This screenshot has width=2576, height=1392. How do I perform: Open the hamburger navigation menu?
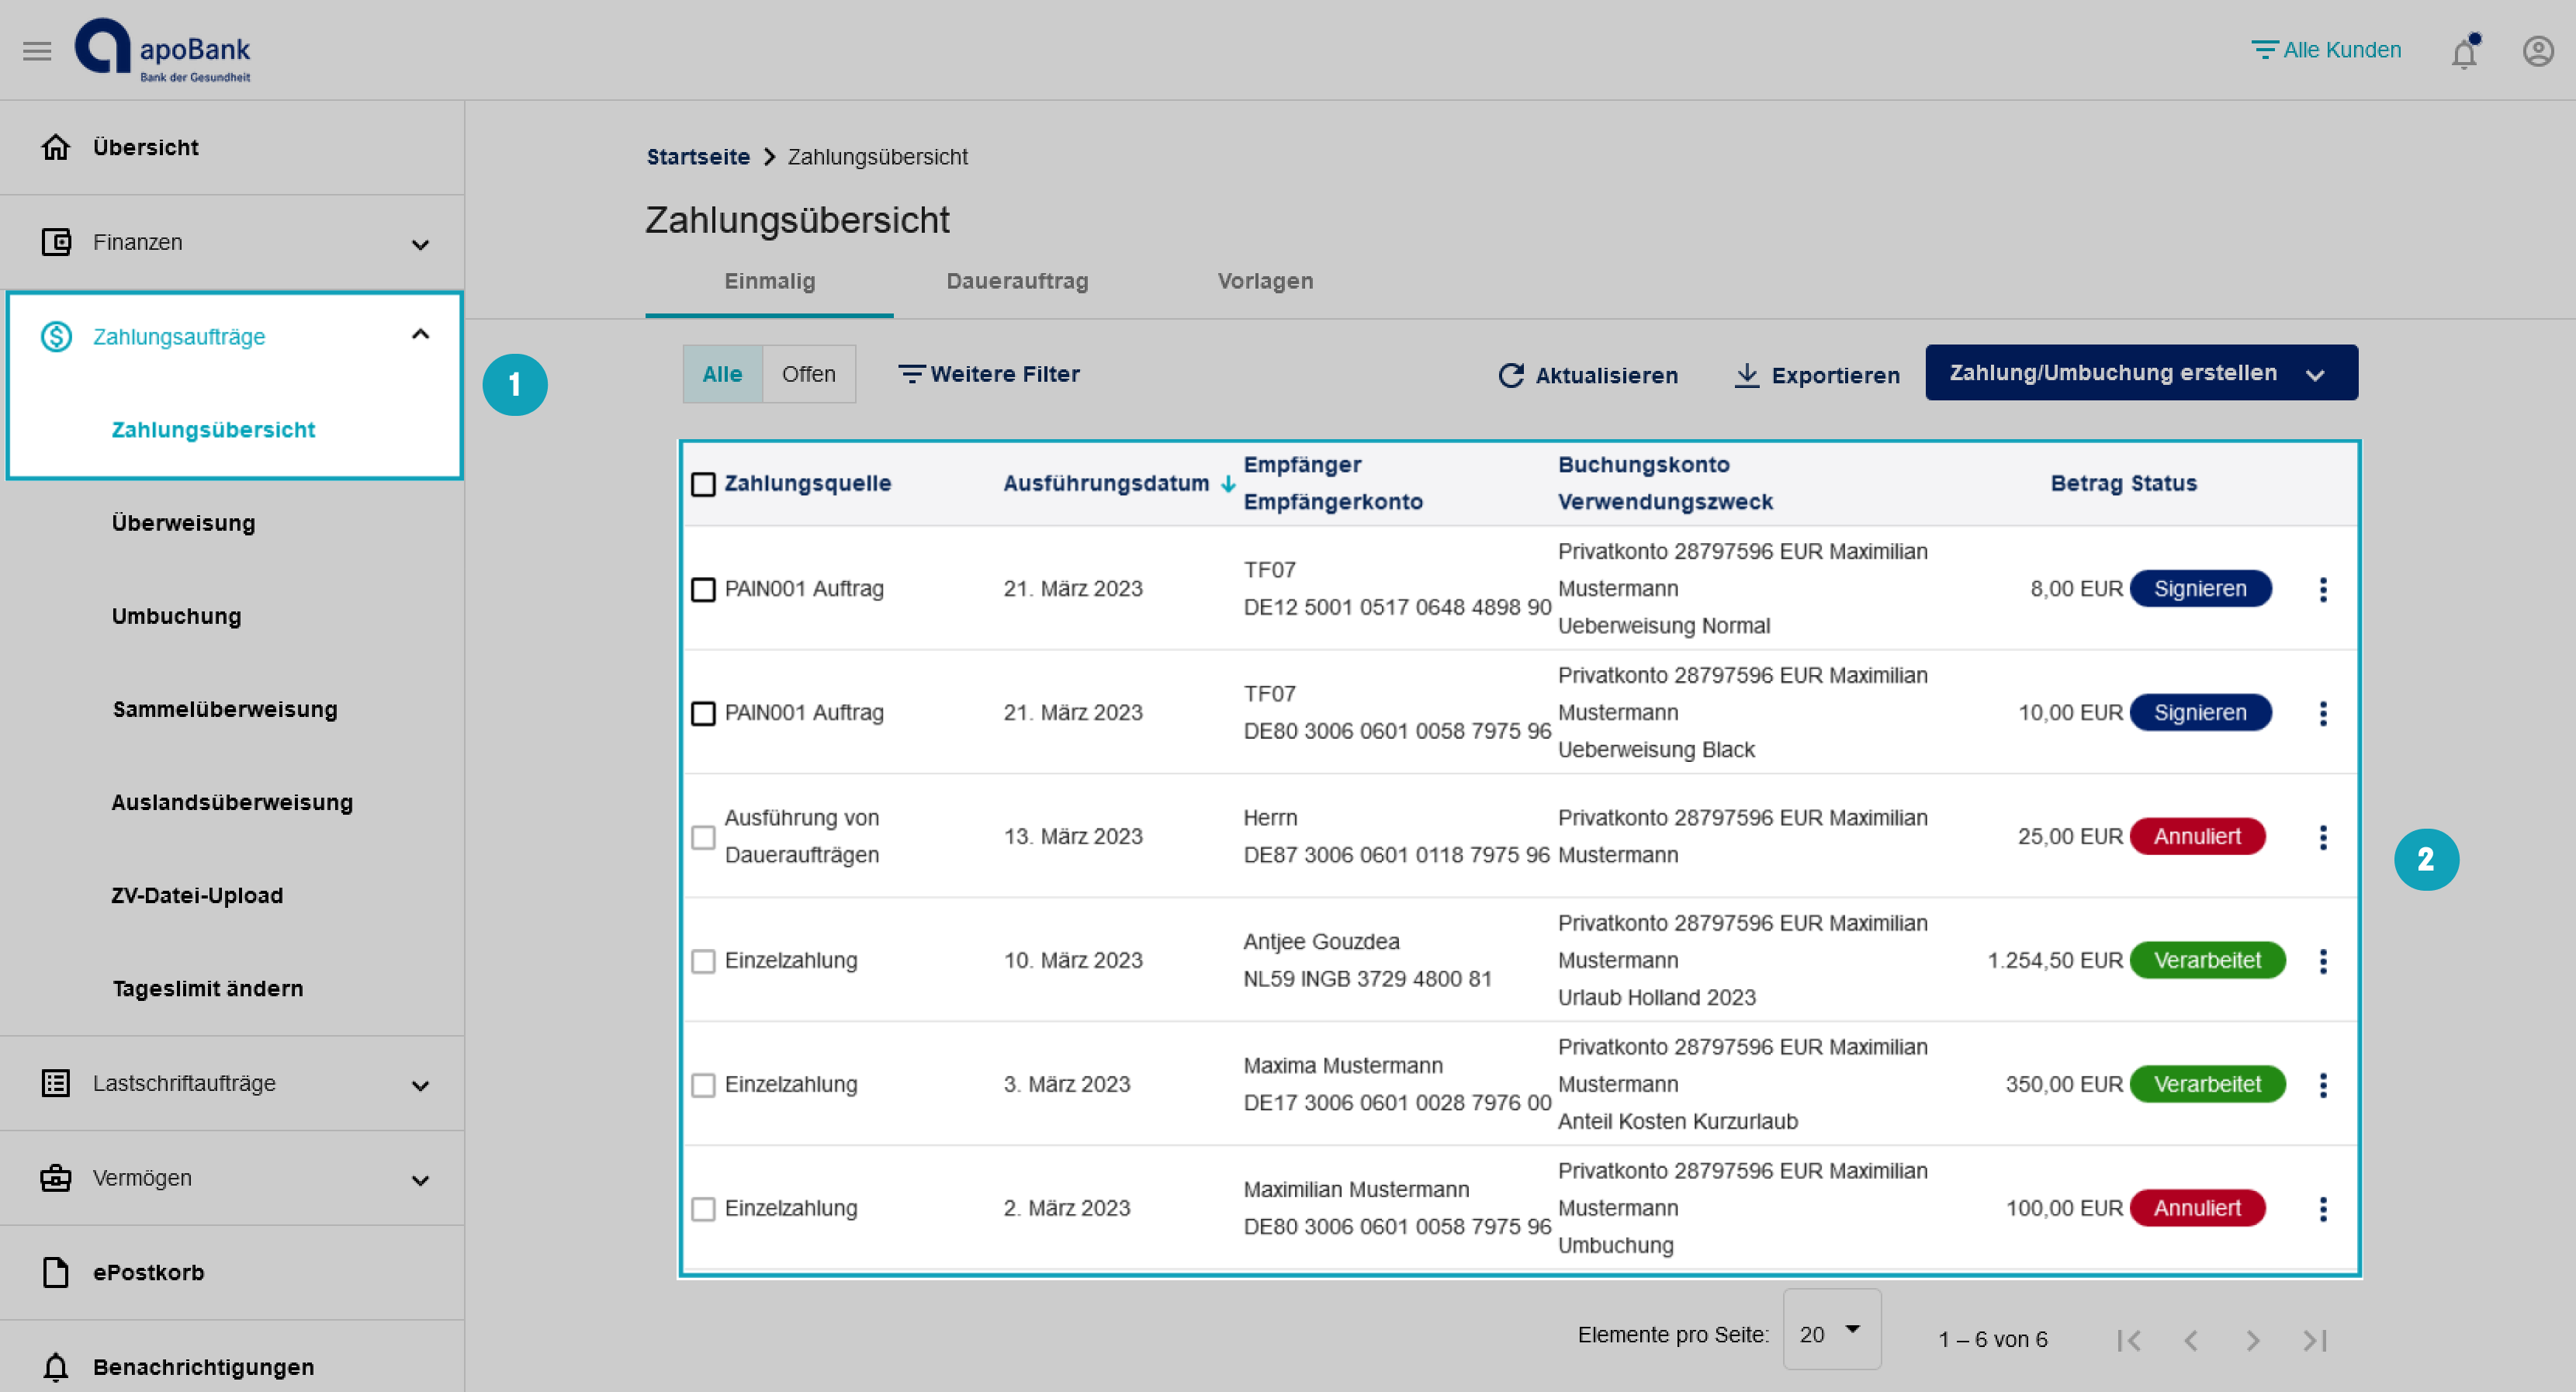point(37,50)
